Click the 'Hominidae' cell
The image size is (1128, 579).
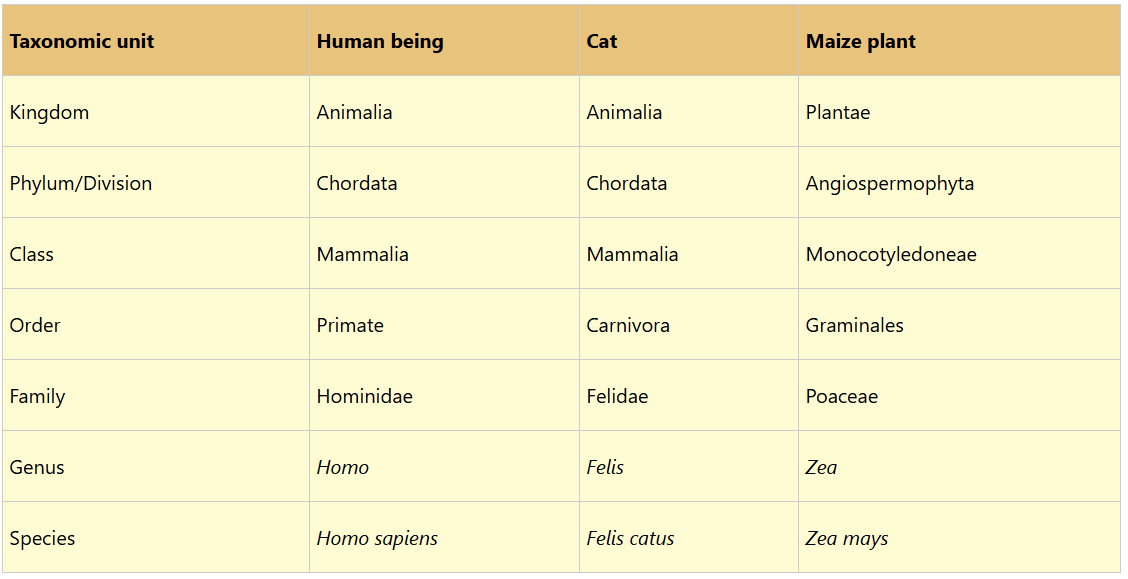[365, 397]
